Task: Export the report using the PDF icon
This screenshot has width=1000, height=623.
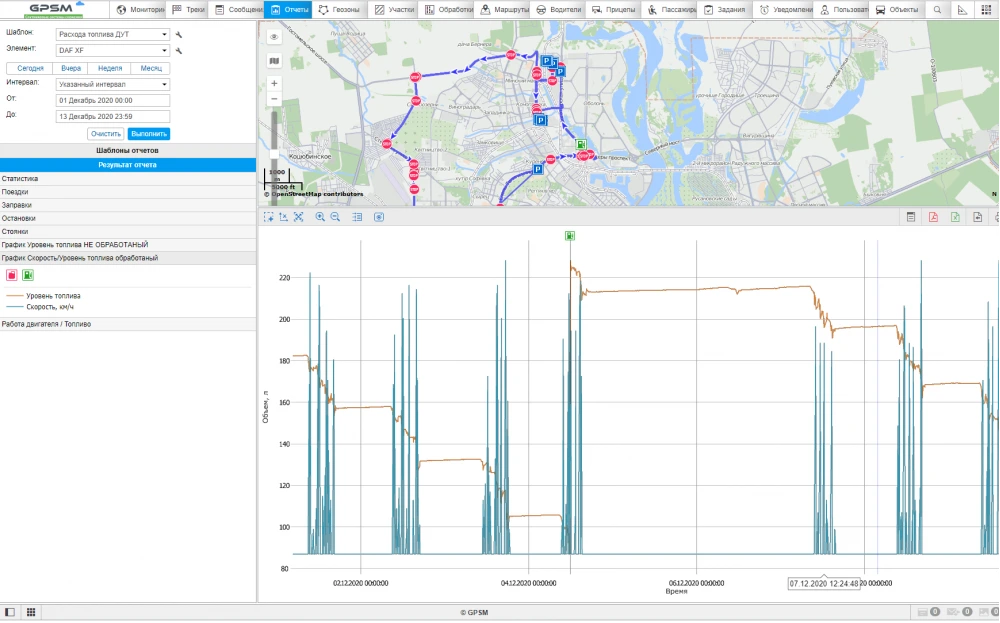Action: [x=933, y=217]
